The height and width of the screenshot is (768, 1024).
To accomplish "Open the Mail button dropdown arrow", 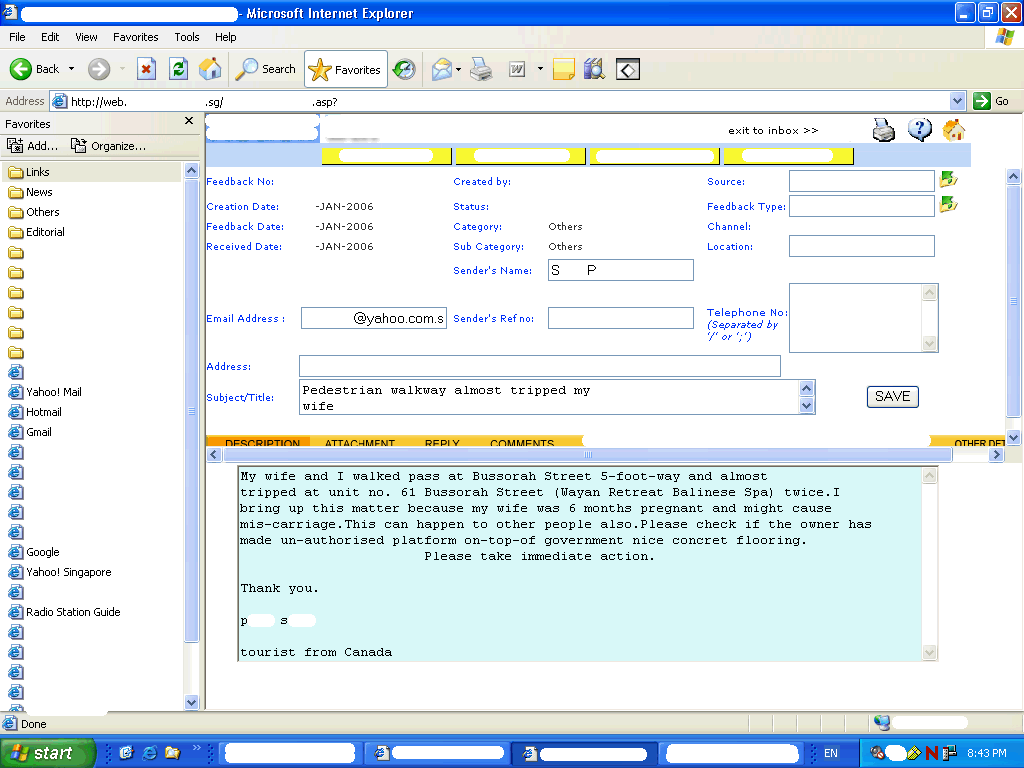I will click(458, 69).
